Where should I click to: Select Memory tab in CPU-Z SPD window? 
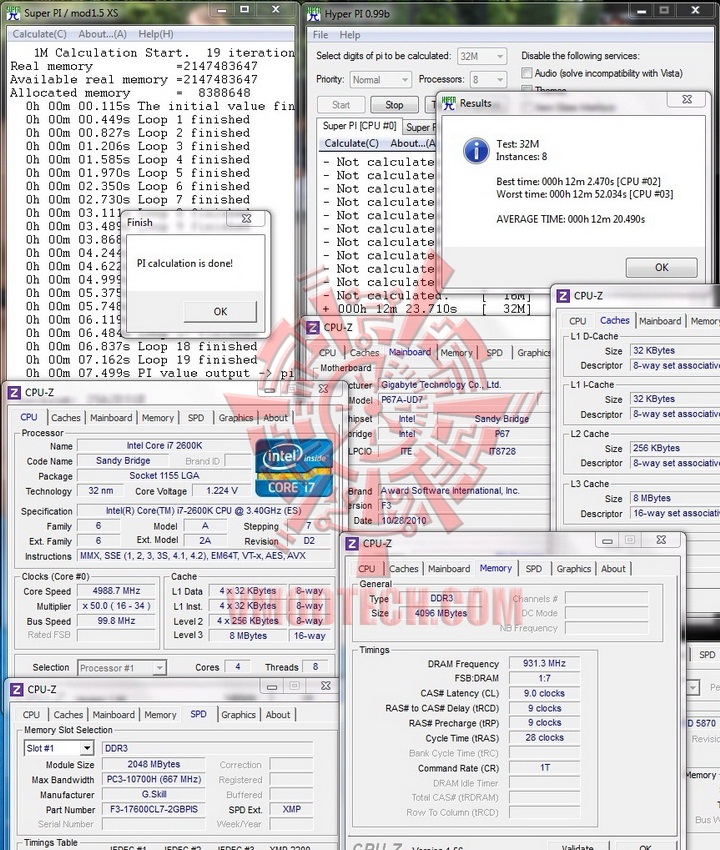tap(160, 714)
